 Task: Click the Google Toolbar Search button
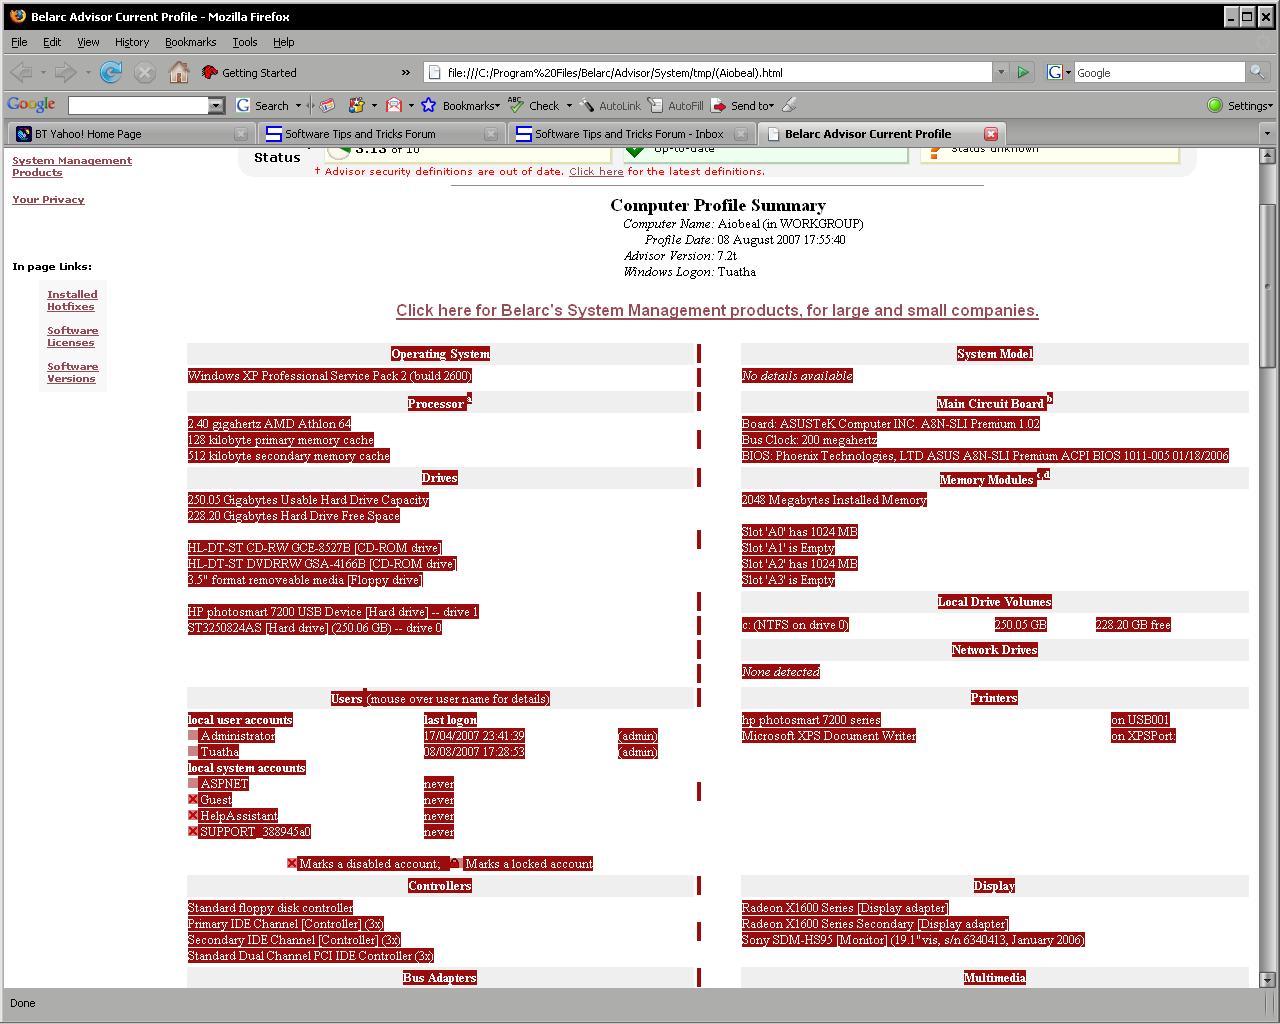[262, 105]
